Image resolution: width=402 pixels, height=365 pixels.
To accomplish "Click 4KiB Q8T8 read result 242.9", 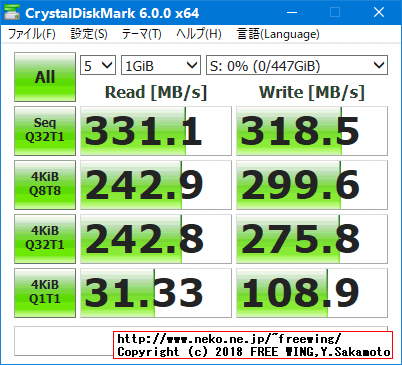I will click(x=156, y=185).
